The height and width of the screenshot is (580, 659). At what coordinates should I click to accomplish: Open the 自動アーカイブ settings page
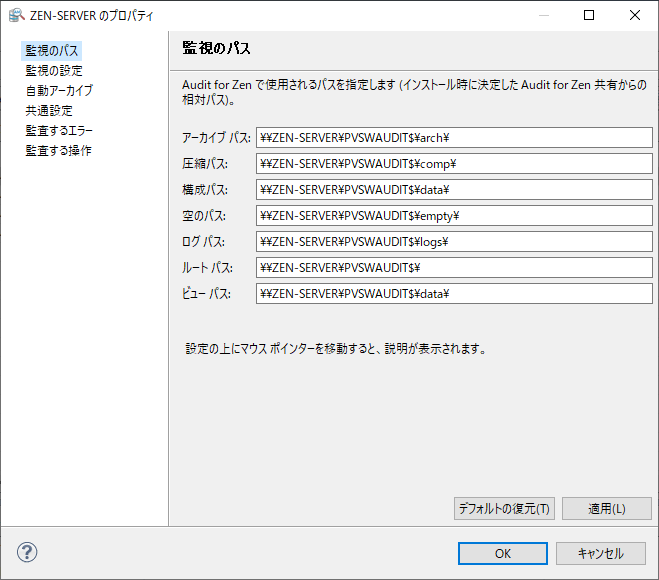[x=59, y=90]
